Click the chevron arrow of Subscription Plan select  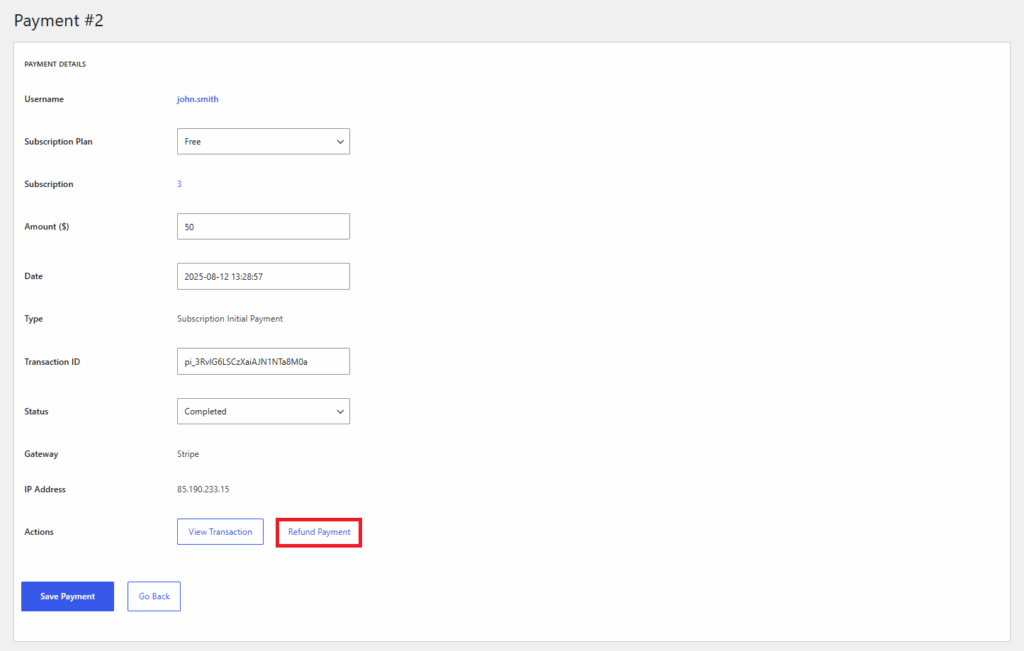point(340,142)
